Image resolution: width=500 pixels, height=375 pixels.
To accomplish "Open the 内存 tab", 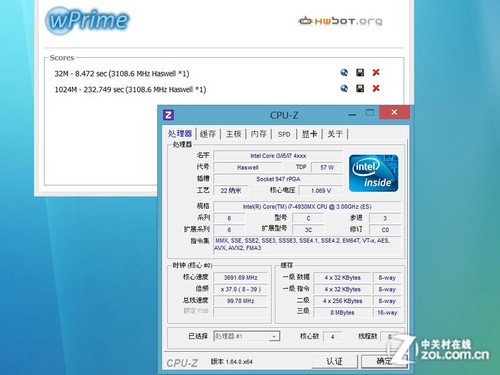I will tap(259, 134).
